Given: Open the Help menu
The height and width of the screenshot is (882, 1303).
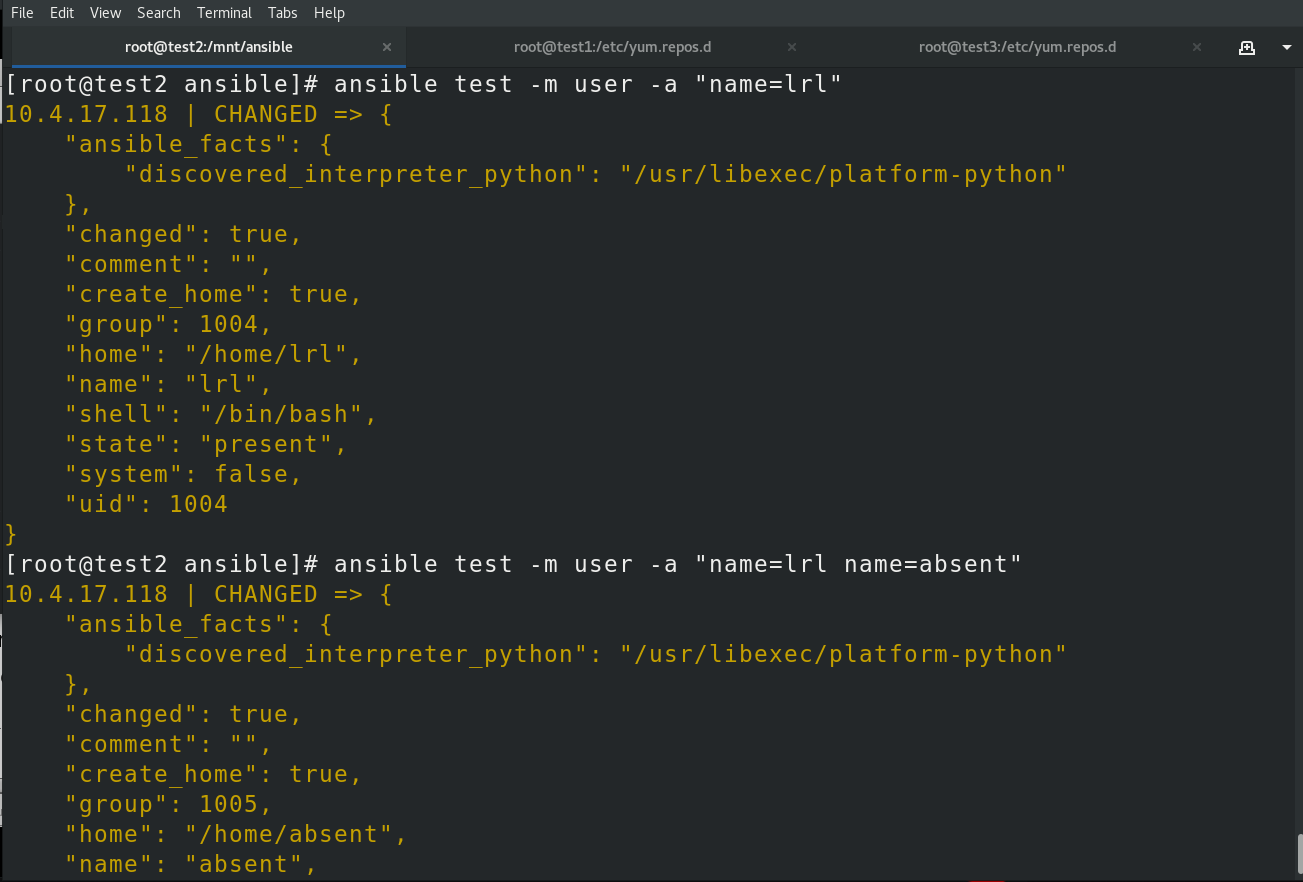Looking at the screenshot, I should (x=329, y=13).
